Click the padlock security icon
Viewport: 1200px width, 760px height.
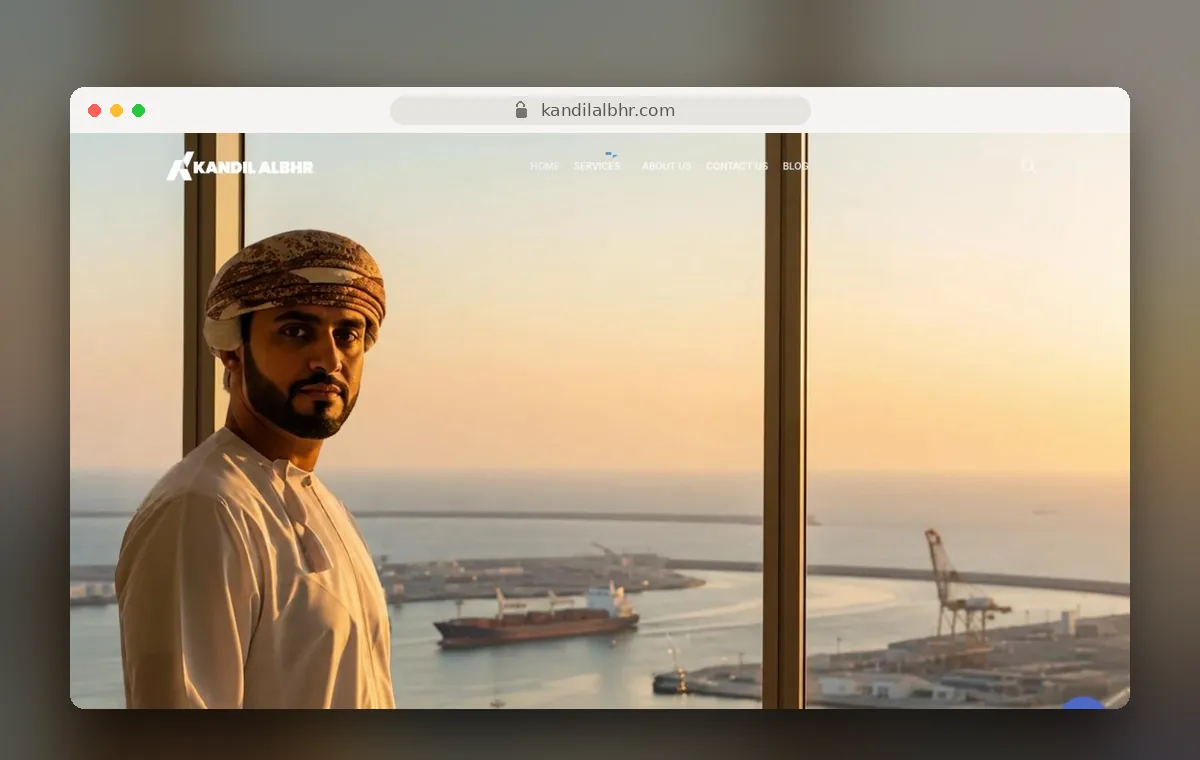(x=521, y=110)
